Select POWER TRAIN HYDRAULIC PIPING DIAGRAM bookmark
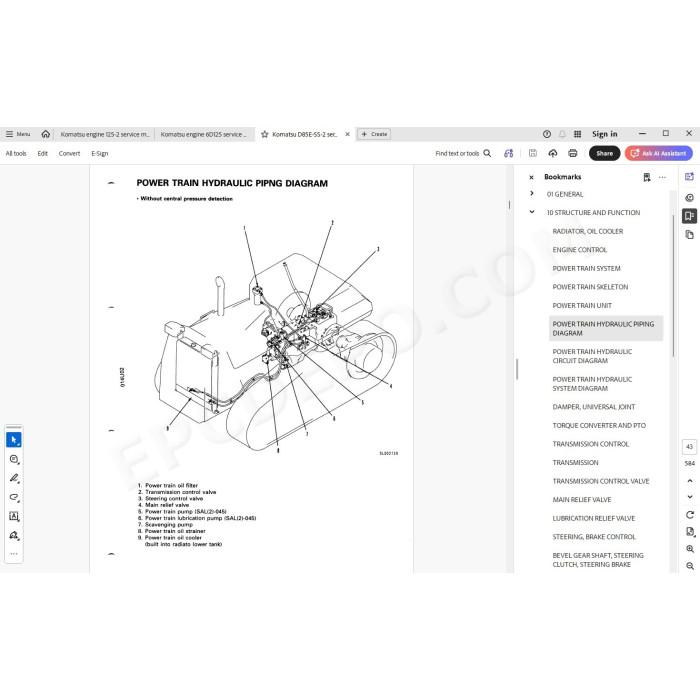700x700 pixels. [x=606, y=329]
